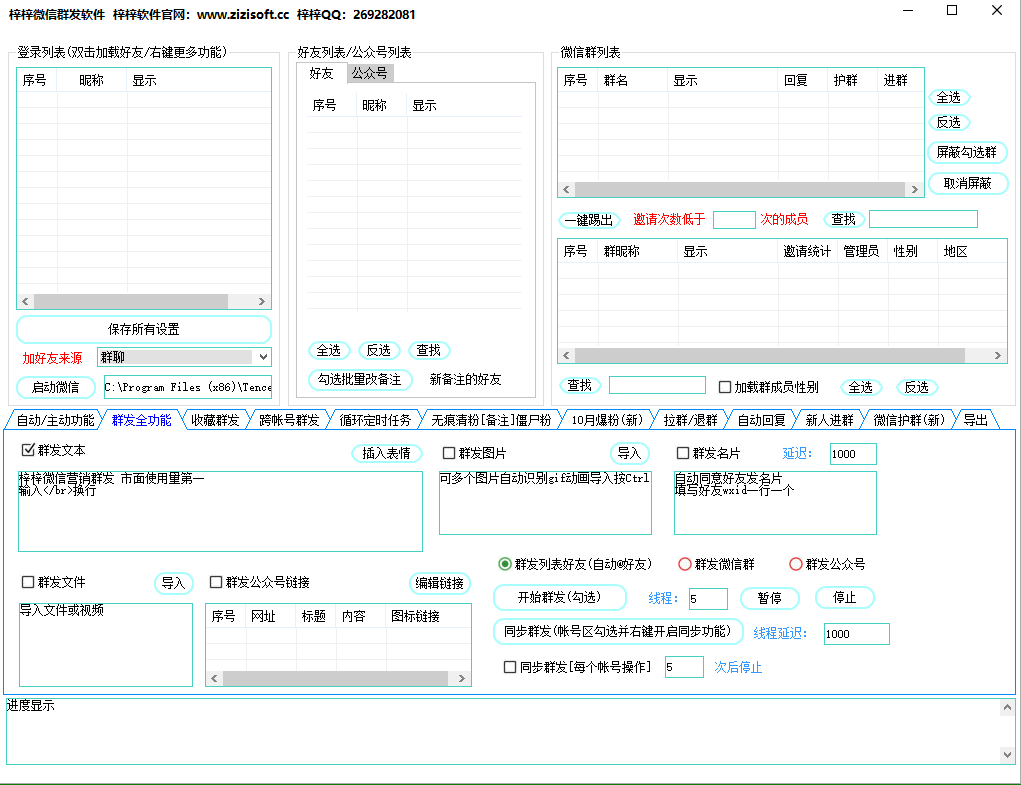Click 屏蔽勾选群 to block selected groups

(967, 152)
